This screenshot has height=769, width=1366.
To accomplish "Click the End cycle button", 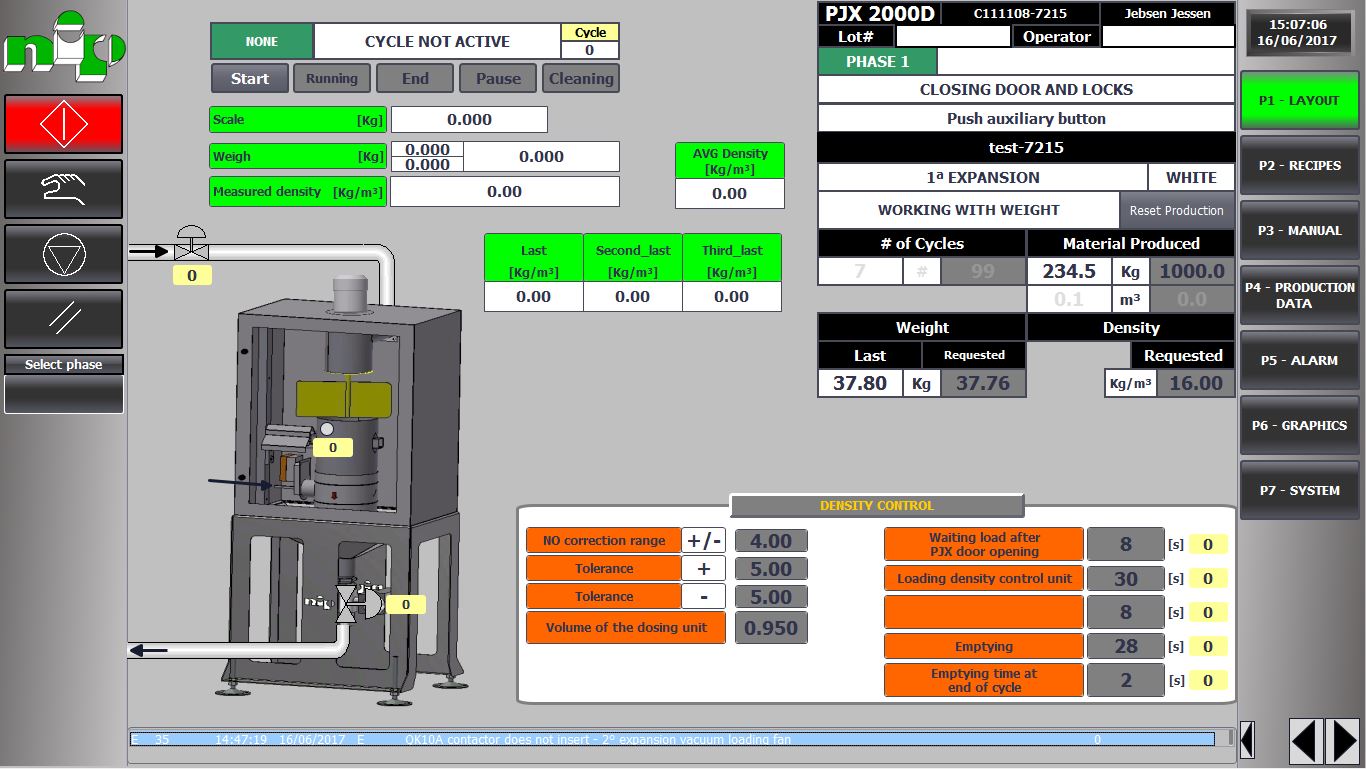I will pyautogui.click(x=415, y=79).
